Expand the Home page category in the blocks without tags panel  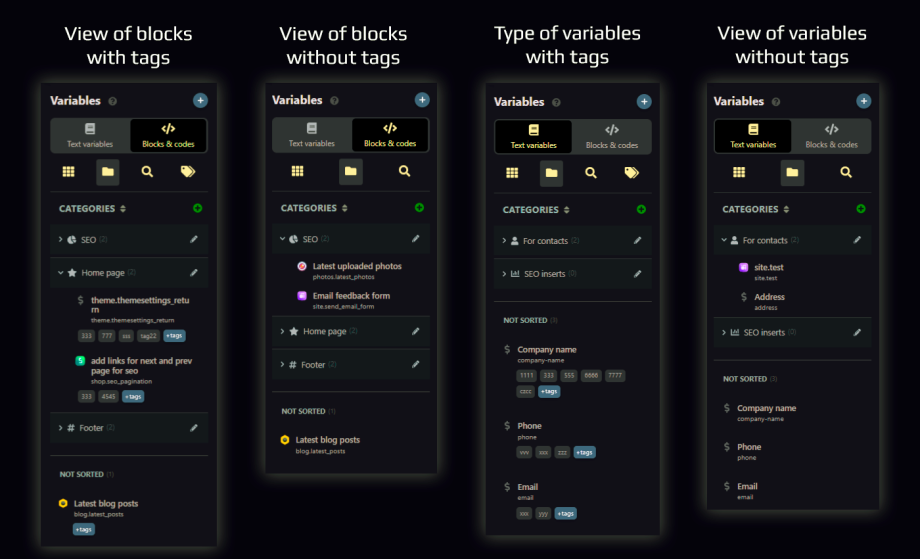(283, 331)
